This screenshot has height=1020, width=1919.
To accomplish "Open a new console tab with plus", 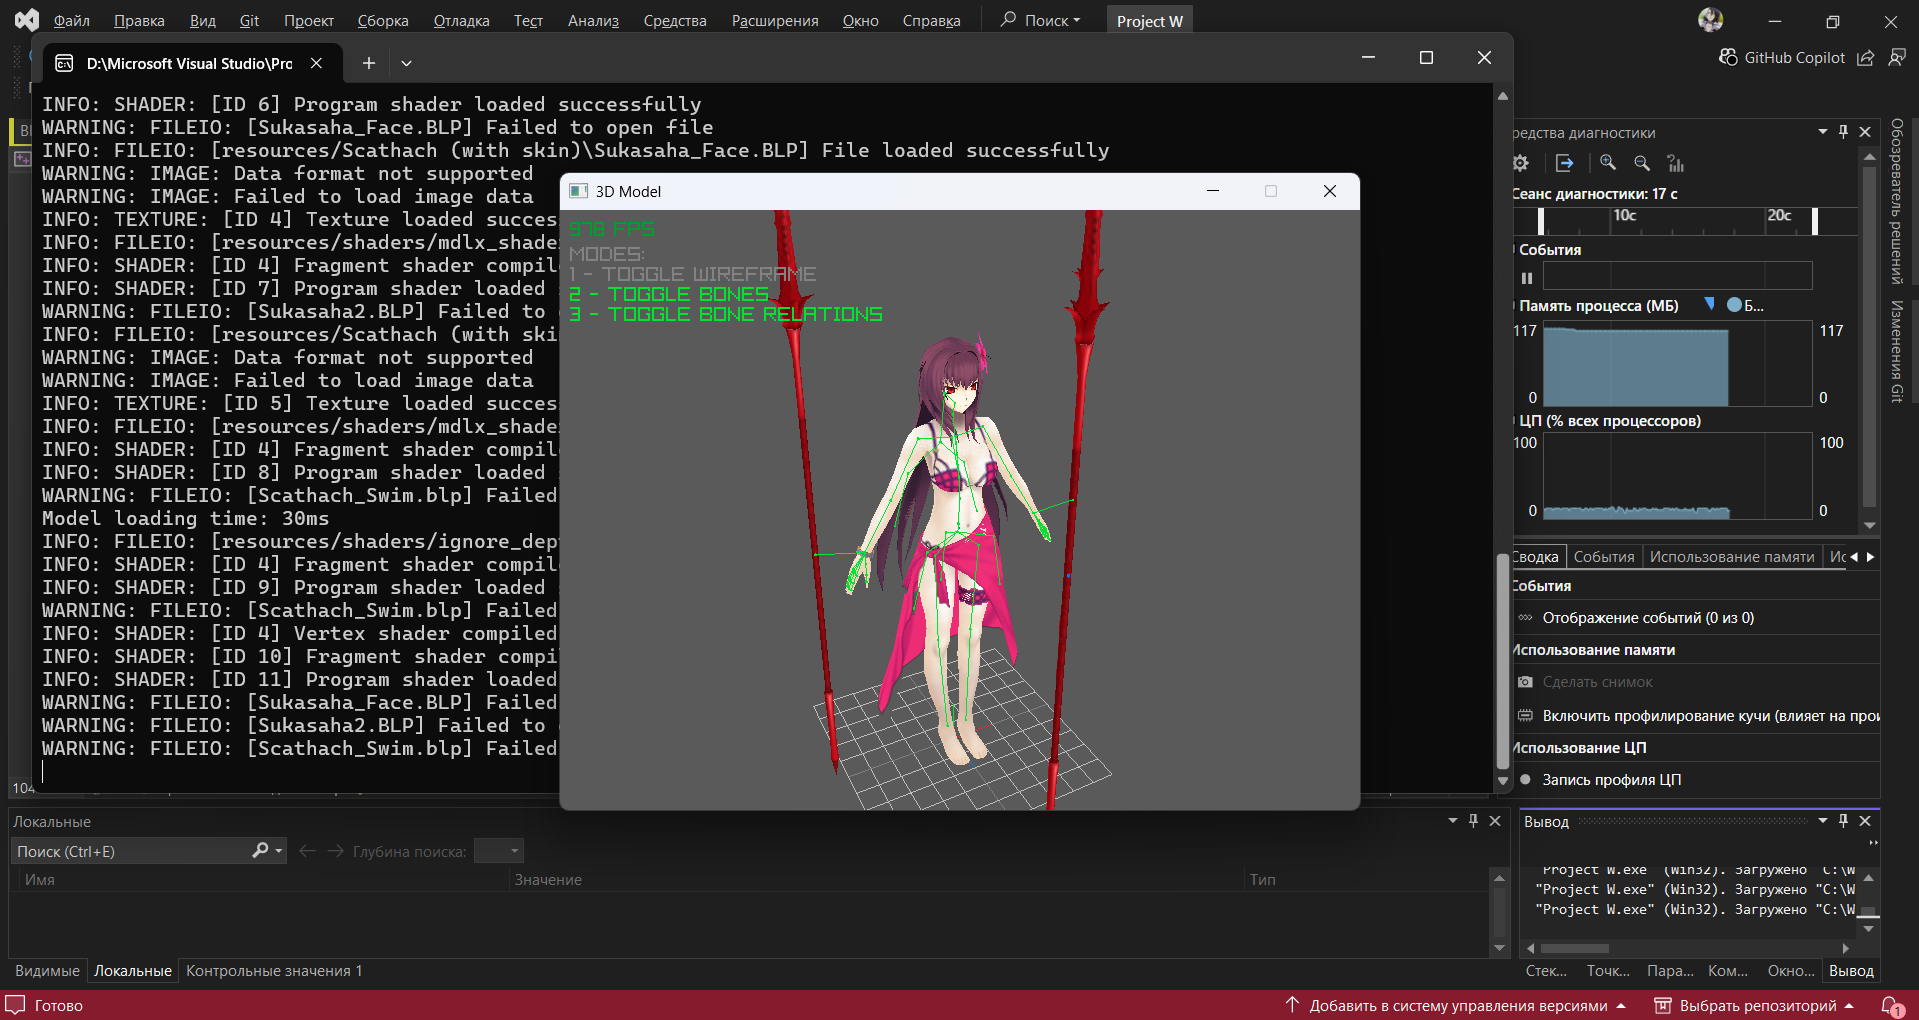I will click(x=369, y=63).
